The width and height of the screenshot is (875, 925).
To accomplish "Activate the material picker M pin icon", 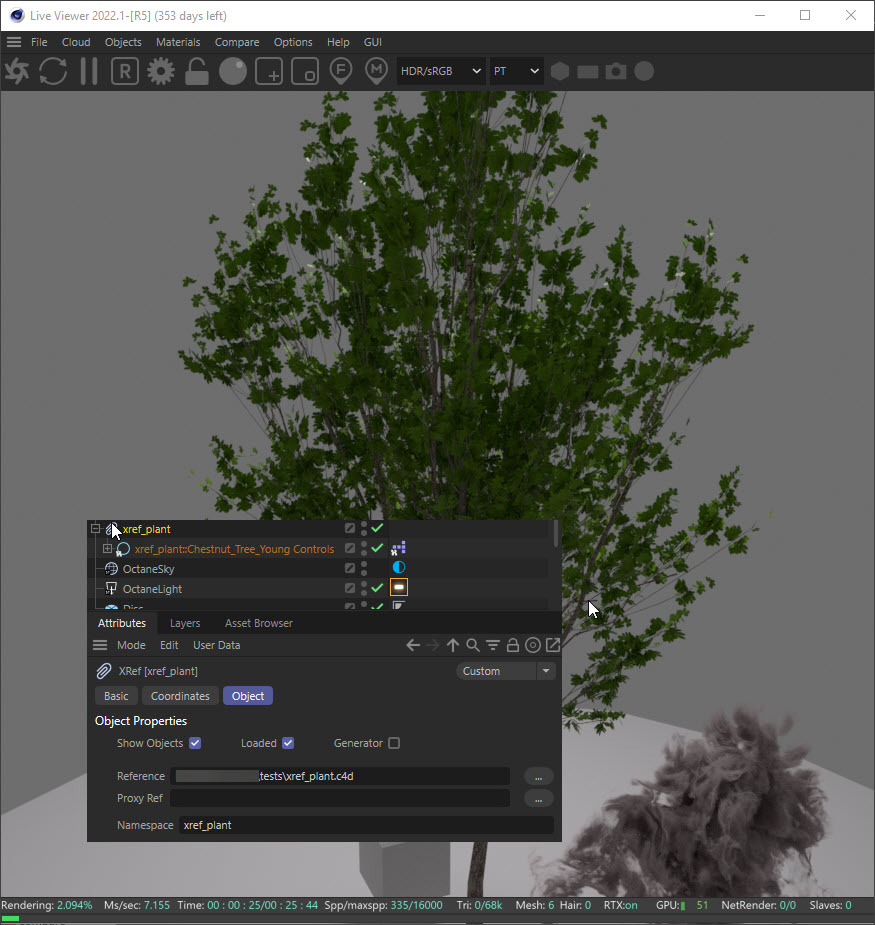I will (x=376, y=71).
